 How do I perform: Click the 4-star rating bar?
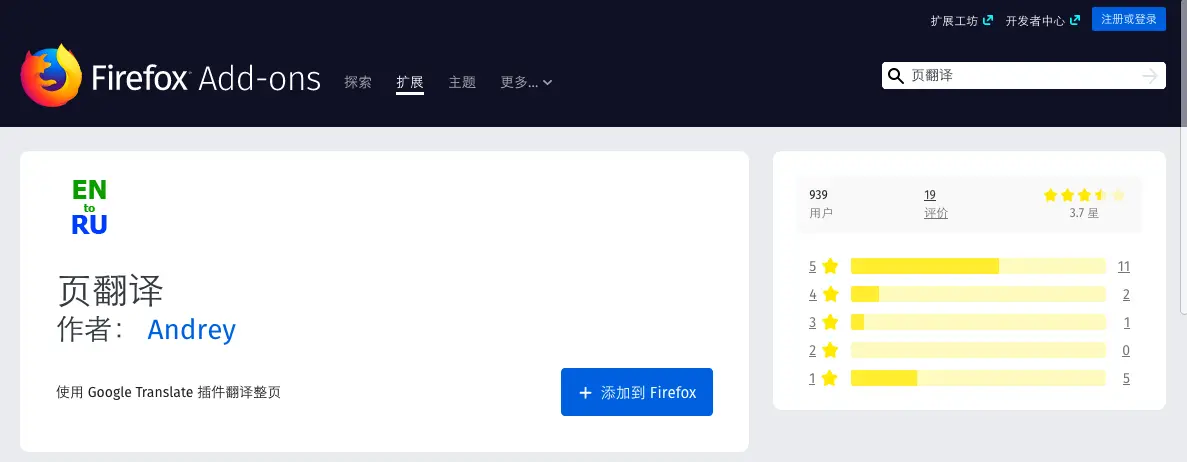pos(978,294)
